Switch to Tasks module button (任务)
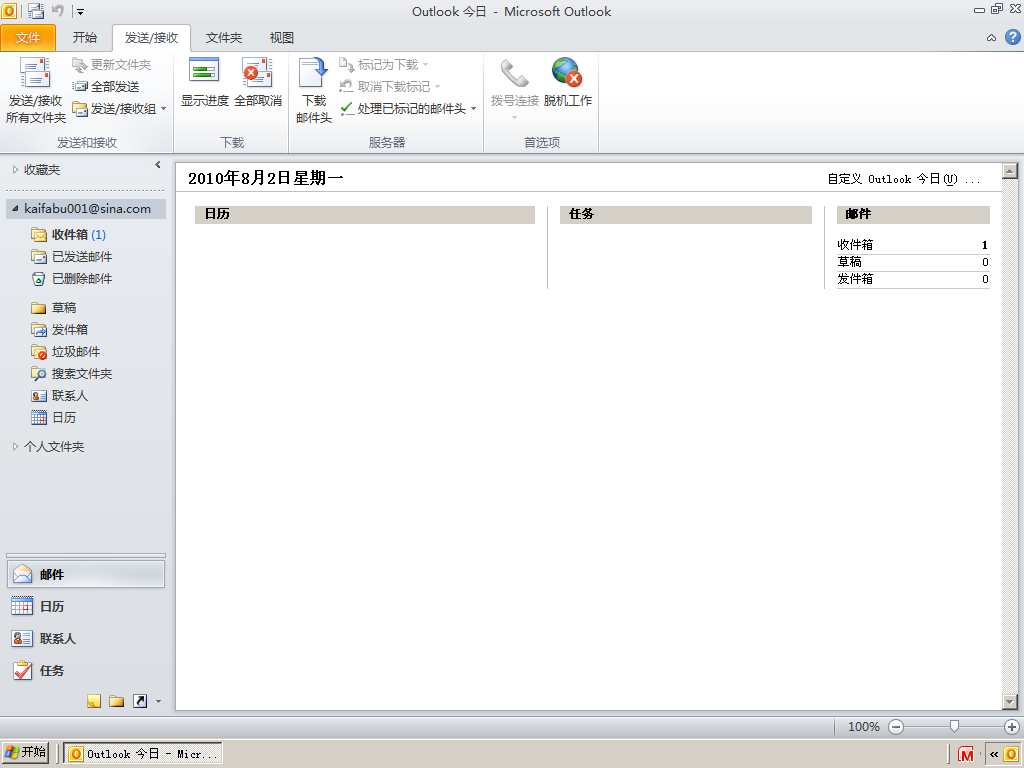Screen dimensions: 1024x768 (x=86, y=671)
